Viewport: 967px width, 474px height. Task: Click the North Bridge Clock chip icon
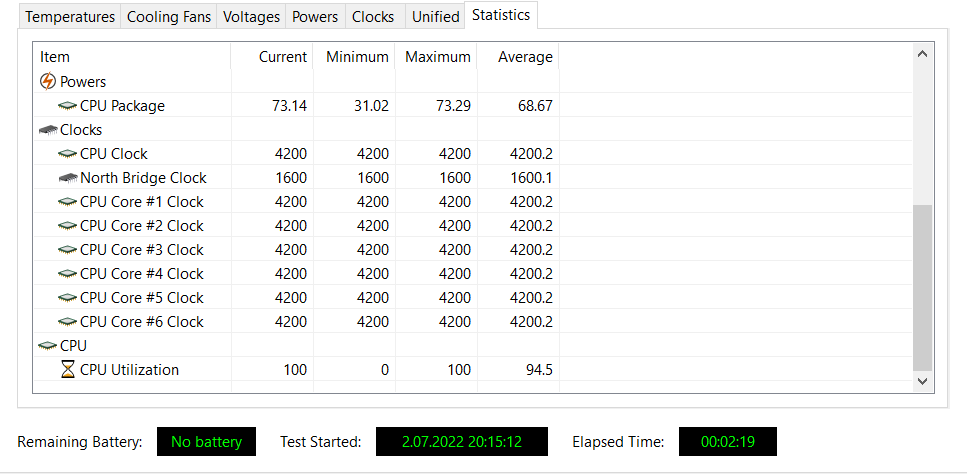68,178
